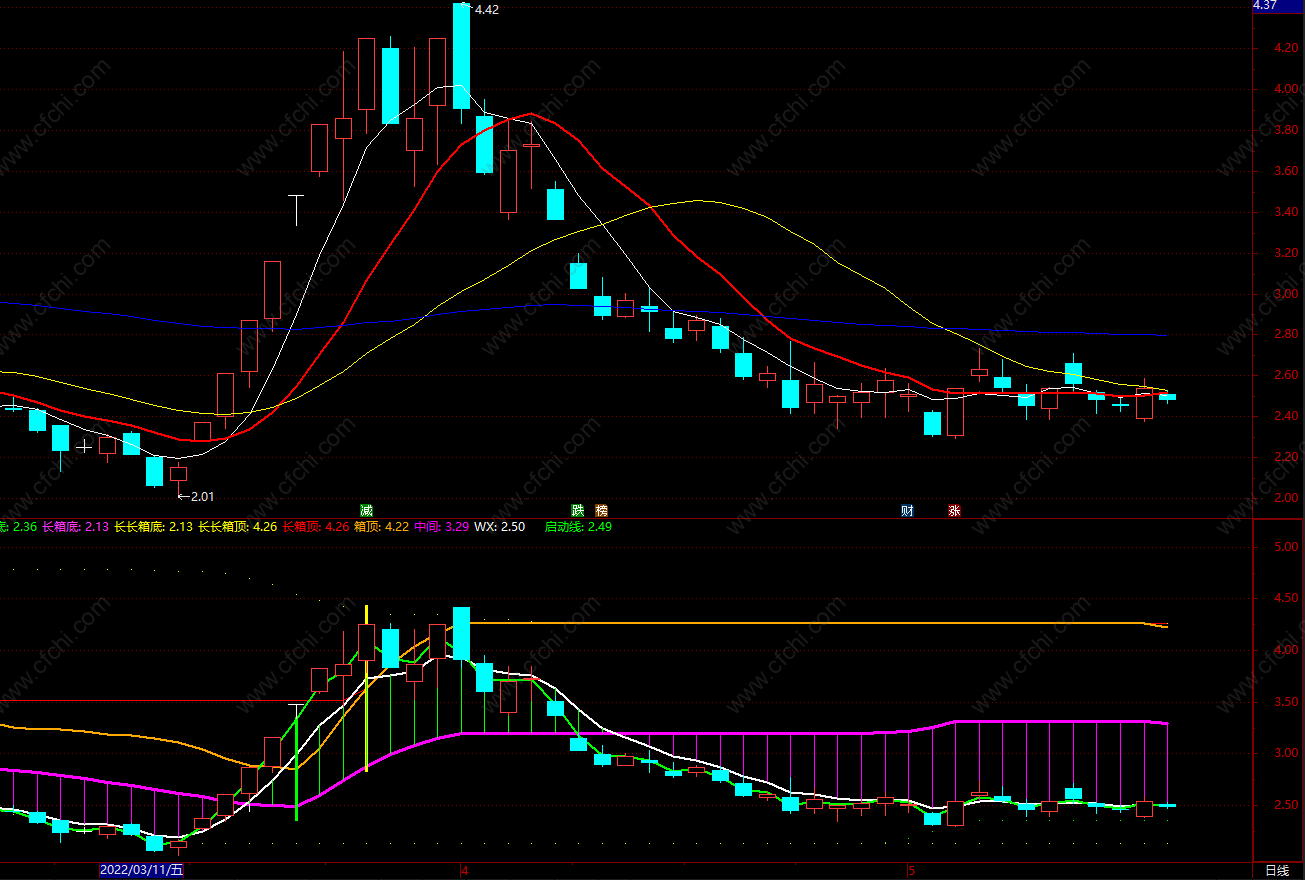Image resolution: width=1305 pixels, height=880 pixels.
Task: Click the 4.42 high price label
Action: (487, 9)
